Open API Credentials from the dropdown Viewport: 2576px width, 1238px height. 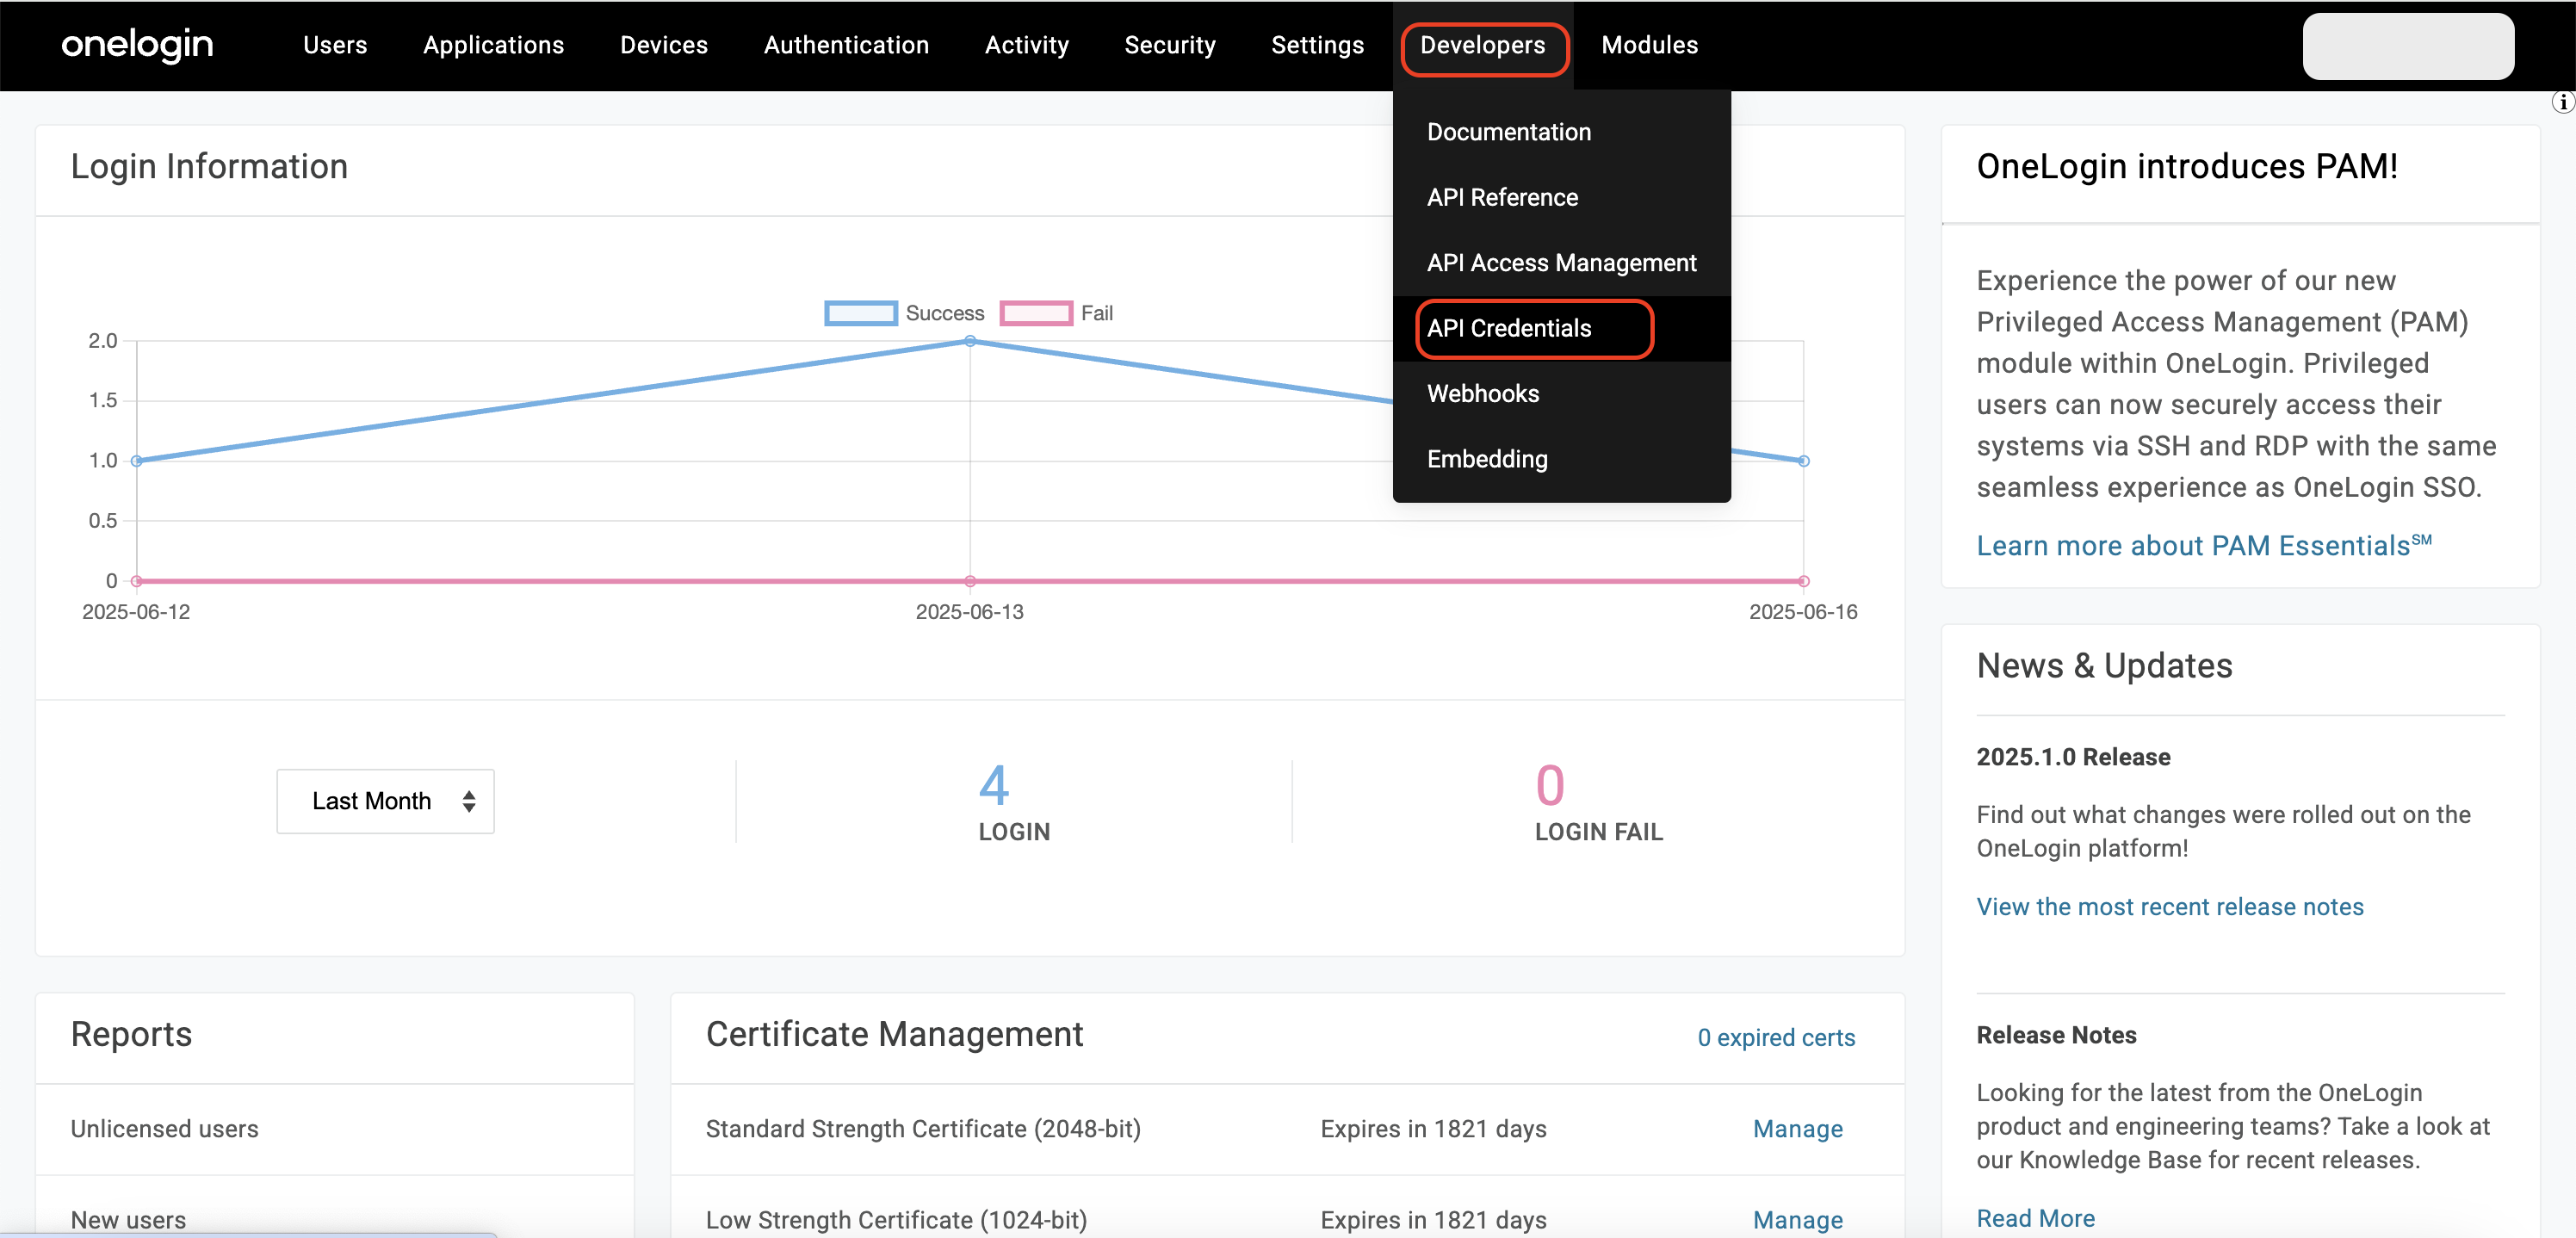click(1561, 328)
